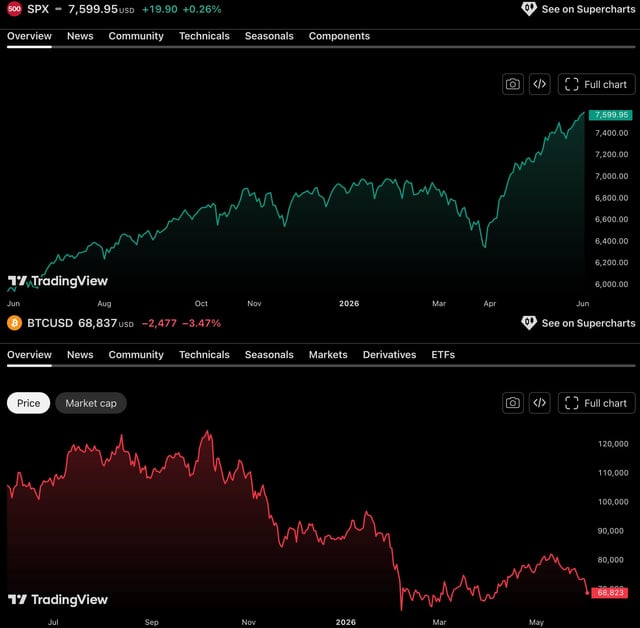Click the SPX change +0.26%

202,9
